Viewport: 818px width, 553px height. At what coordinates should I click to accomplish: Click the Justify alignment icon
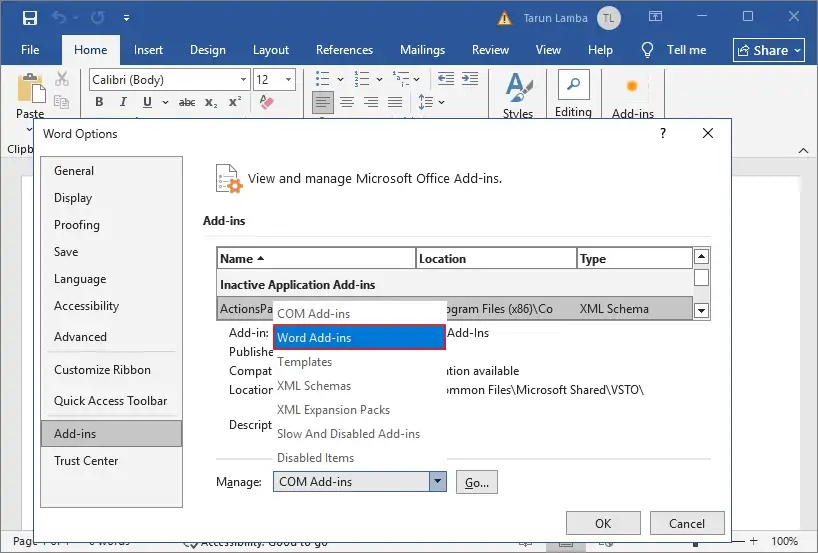(x=395, y=102)
